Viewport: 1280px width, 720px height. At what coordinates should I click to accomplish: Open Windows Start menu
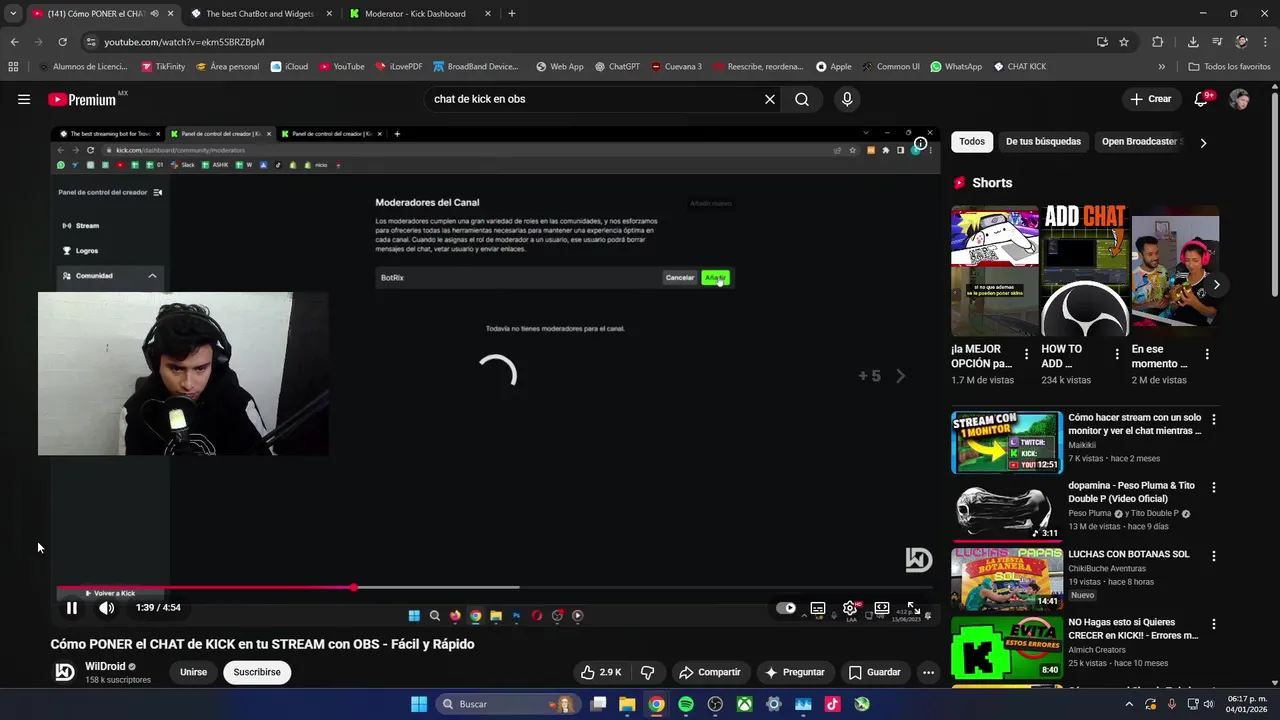419,704
